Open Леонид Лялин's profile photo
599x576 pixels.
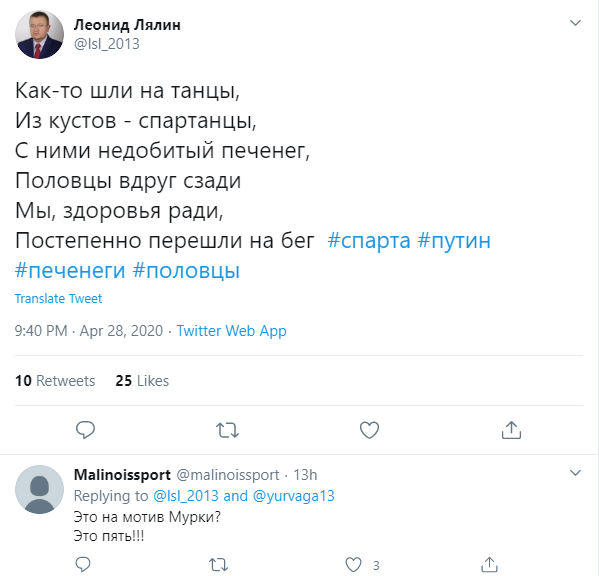pyautogui.click(x=39, y=34)
